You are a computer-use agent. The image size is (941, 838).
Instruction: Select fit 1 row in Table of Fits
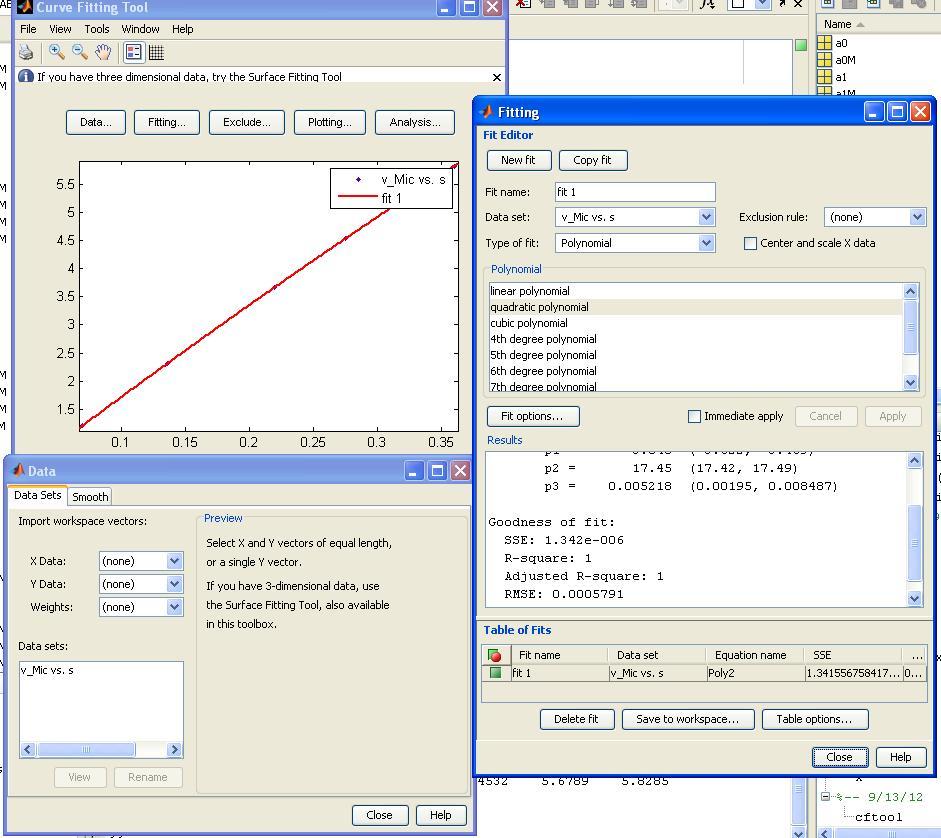pos(703,673)
